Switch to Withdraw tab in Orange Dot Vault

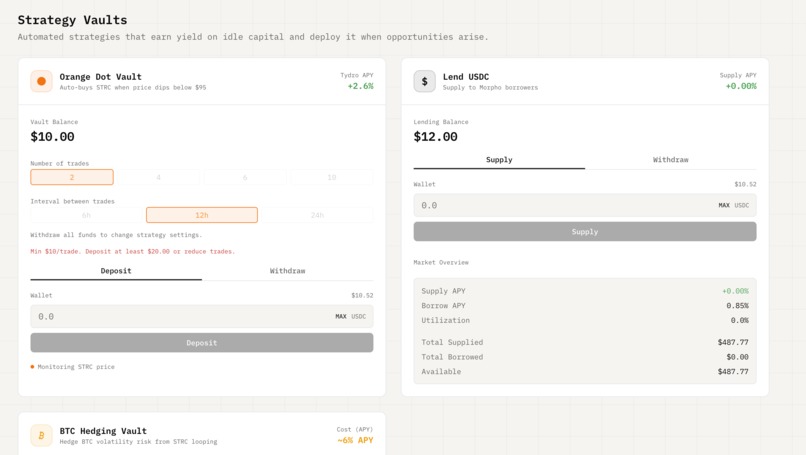[x=287, y=271]
